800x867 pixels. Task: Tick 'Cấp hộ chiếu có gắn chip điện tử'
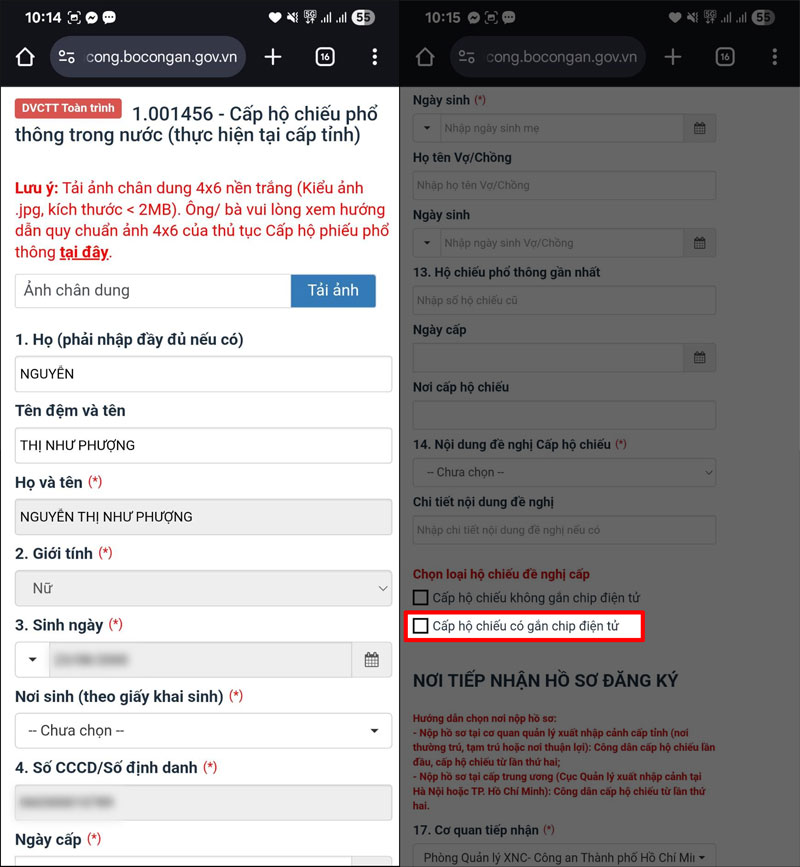(421, 626)
